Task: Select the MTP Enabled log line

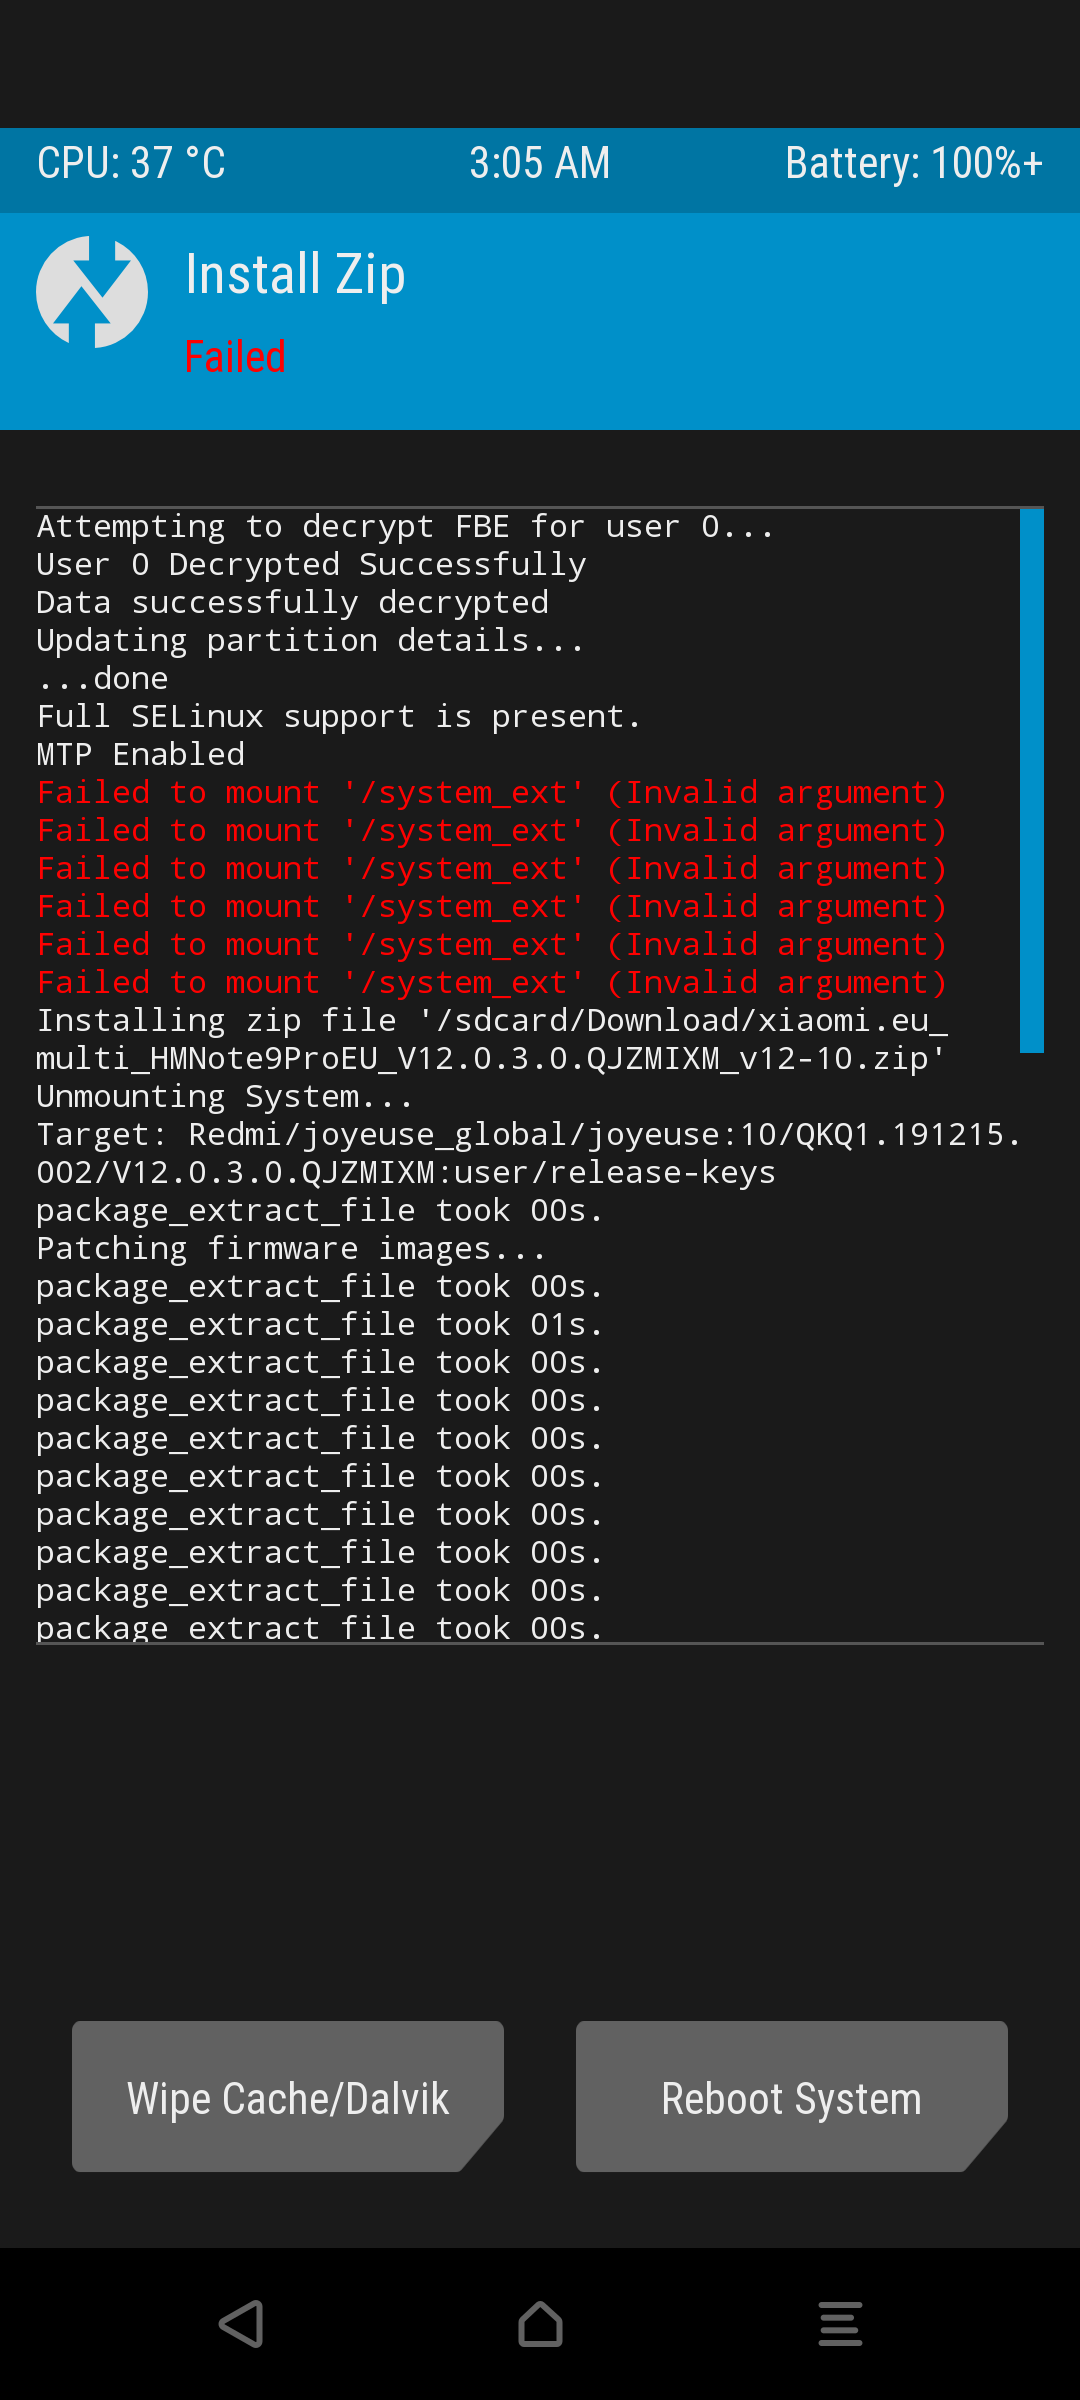Action: 141,755
